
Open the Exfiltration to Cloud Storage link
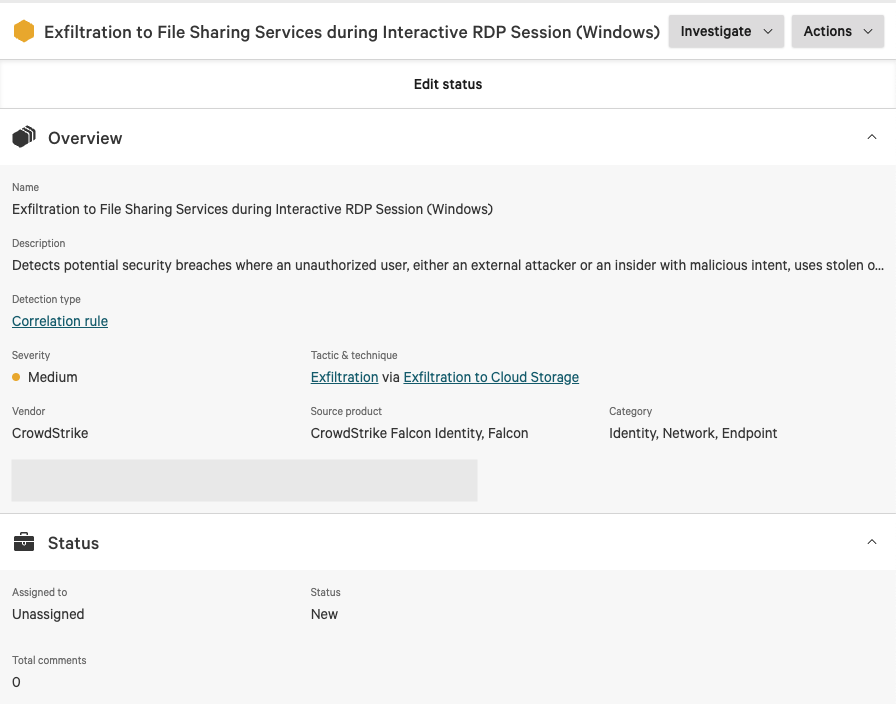491,377
